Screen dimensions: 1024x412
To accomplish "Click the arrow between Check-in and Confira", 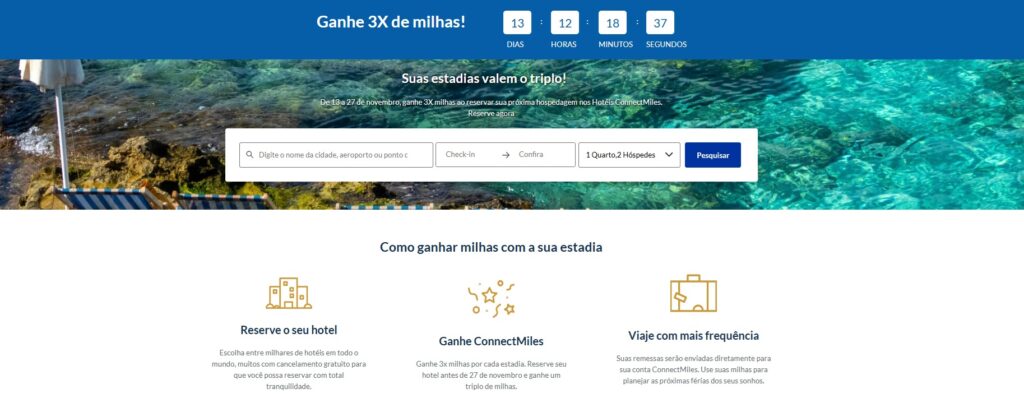I will [x=505, y=155].
